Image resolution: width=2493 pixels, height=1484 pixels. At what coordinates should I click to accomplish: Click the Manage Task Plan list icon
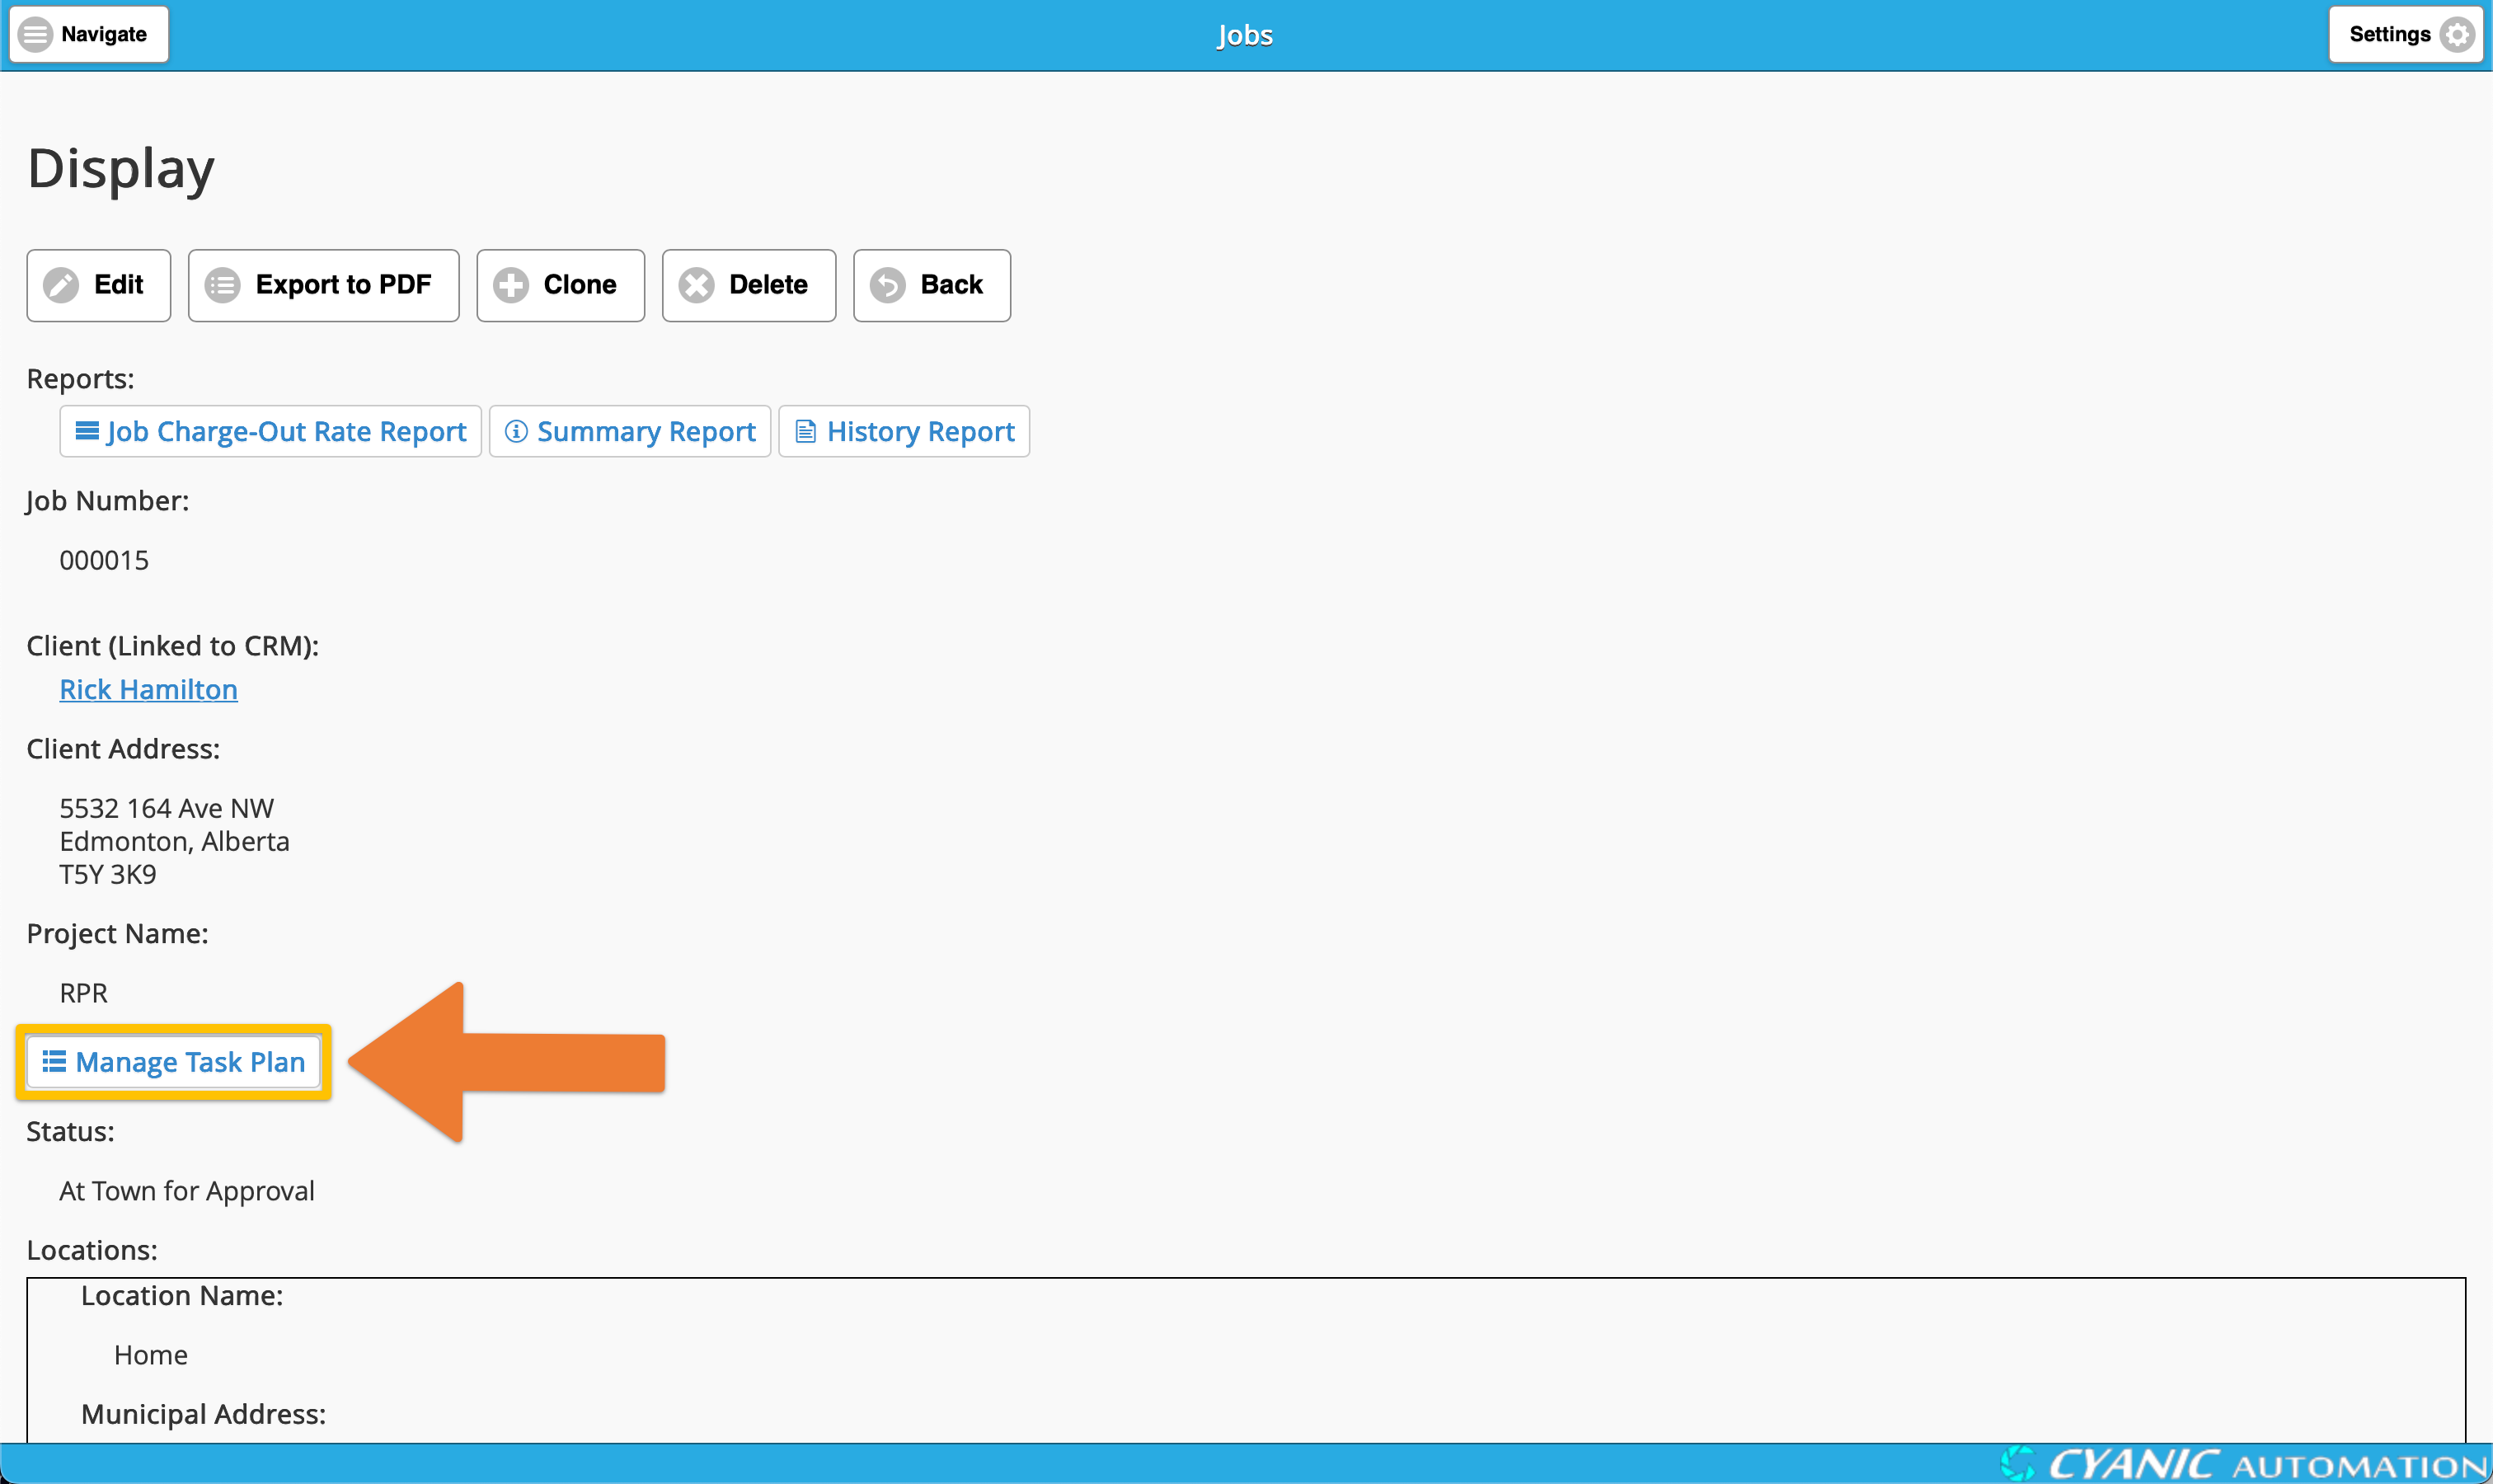54,1061
